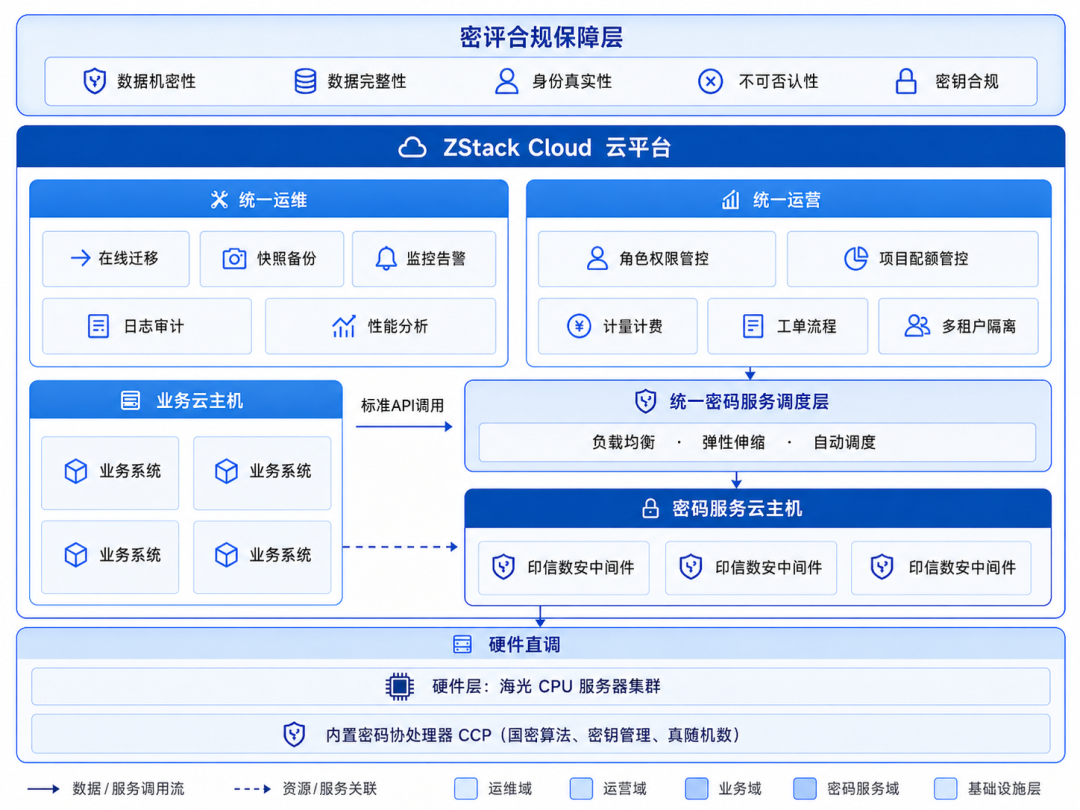The height and width of the screenshot is (810, 1080).
Task: Click the 统一密码服务调度层 title text
Action: click(x=749, y=402)
